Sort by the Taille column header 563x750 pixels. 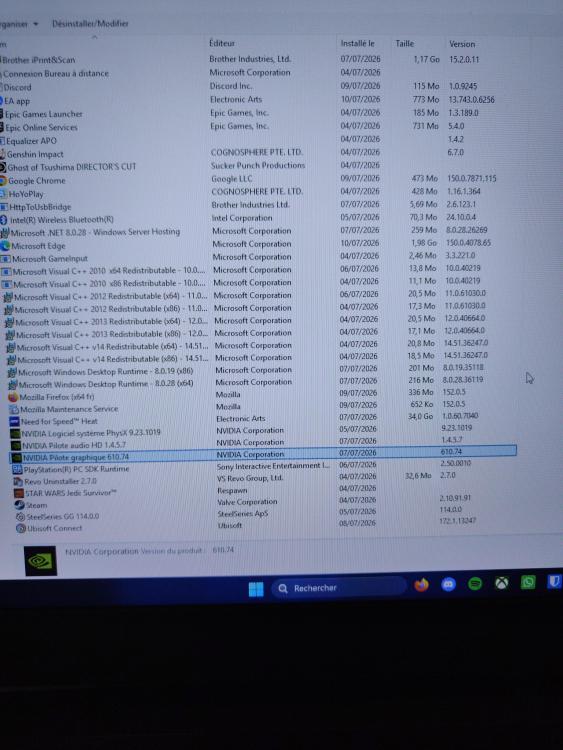405,44
